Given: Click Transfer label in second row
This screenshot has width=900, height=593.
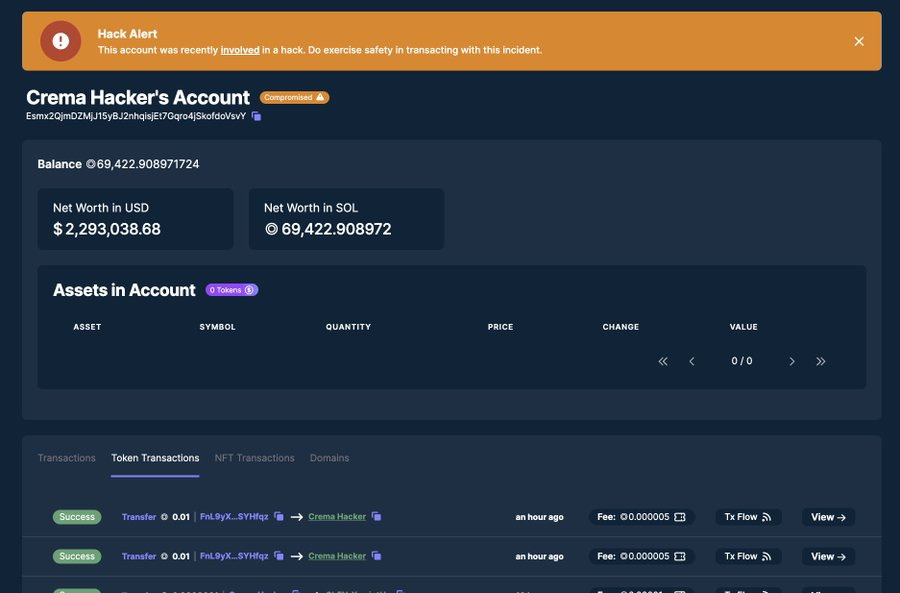Looking at the screenshot, I should (x=139, y=556).
